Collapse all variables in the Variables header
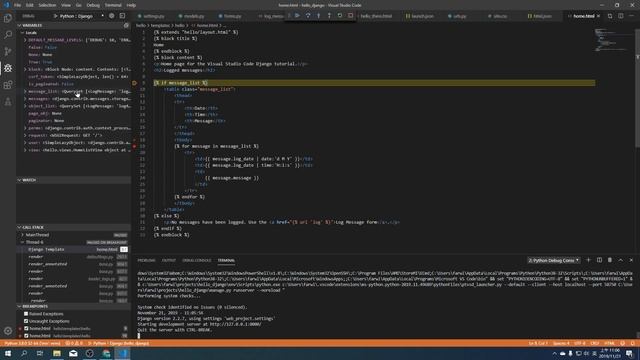Screen dimensions: 640x360 [126, 25]
